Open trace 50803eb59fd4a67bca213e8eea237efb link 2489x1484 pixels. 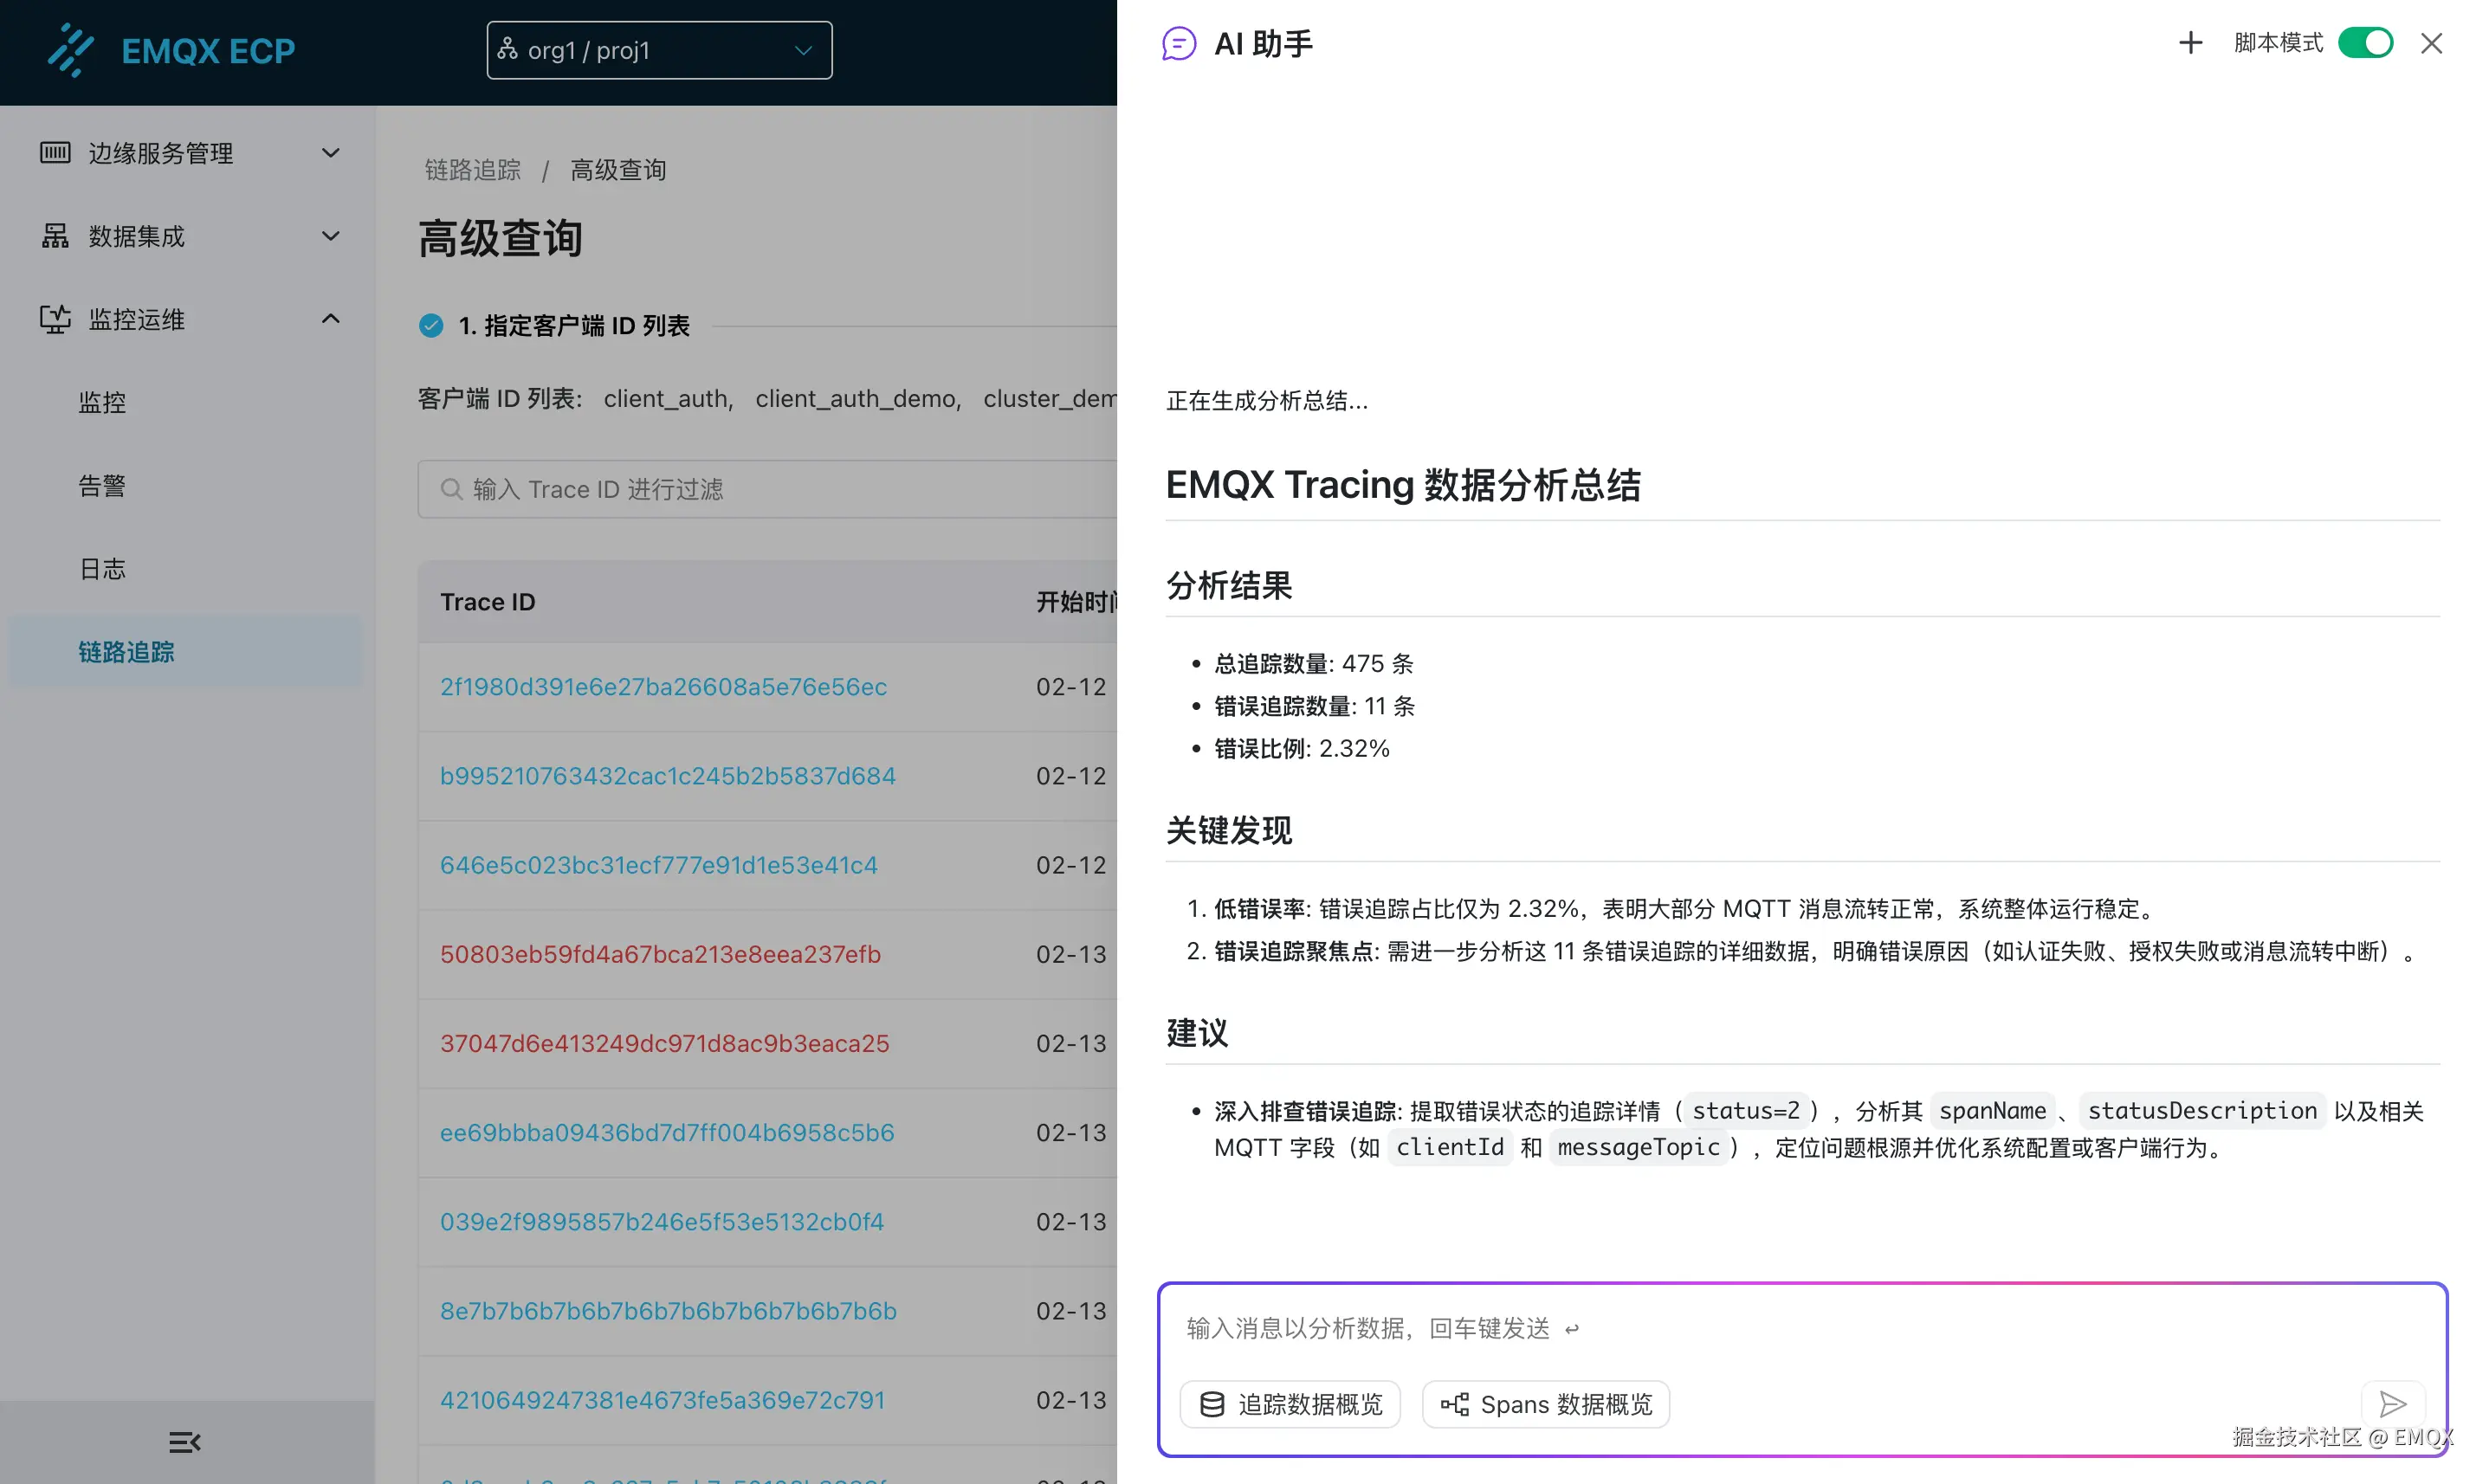(x=660, y=954)
